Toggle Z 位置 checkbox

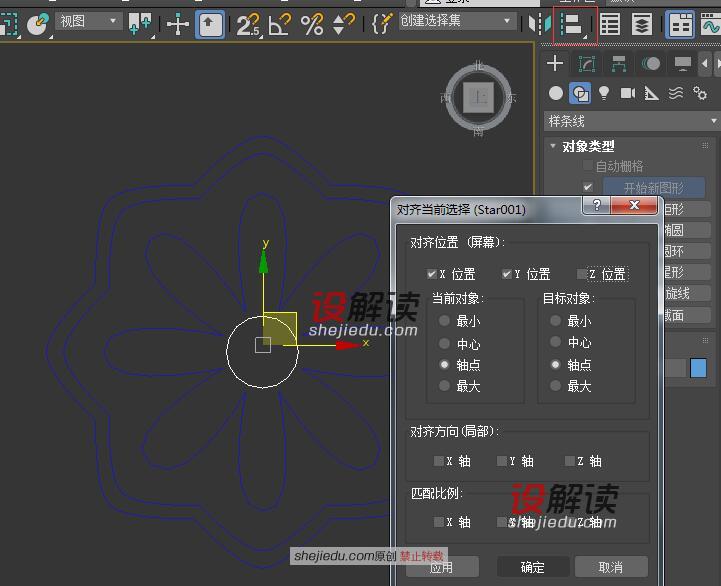pos(582,274)
